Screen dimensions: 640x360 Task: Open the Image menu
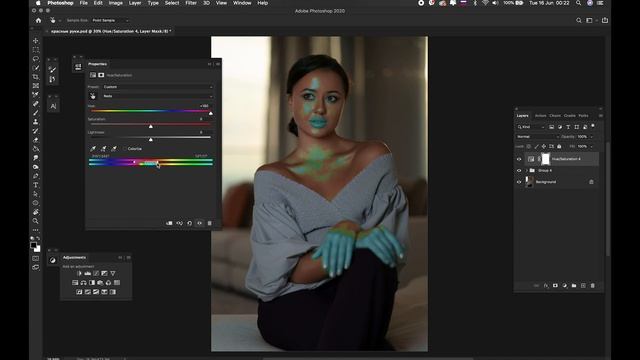coord(116,3)
